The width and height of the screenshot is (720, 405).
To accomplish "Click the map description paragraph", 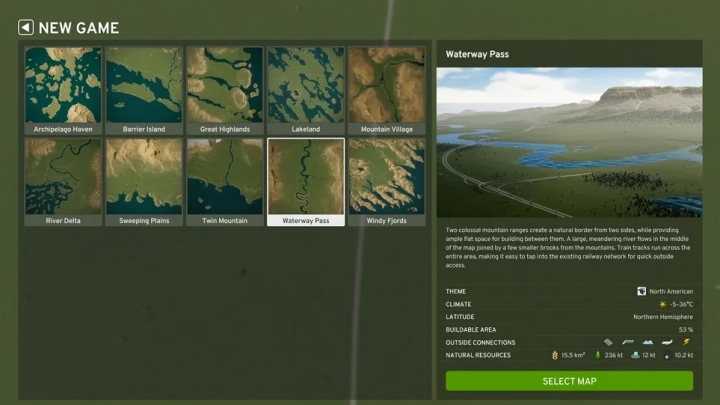I will tap(568, 248).
